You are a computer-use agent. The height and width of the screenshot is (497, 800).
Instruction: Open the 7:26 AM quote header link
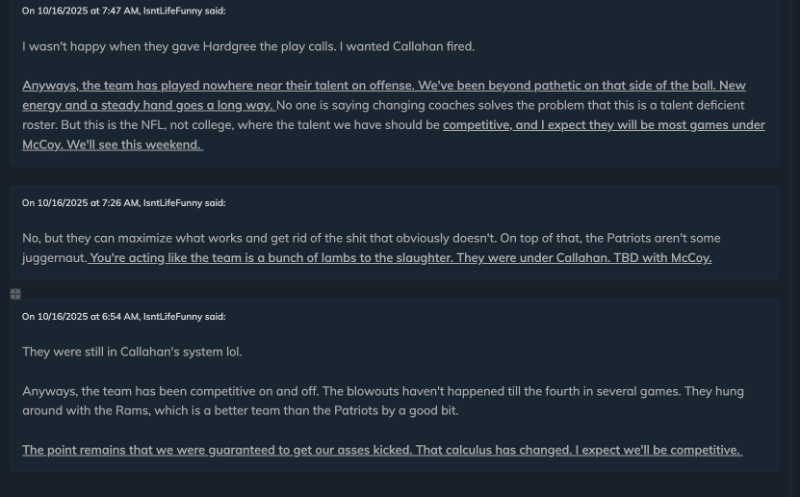click(x=123, y=203)
